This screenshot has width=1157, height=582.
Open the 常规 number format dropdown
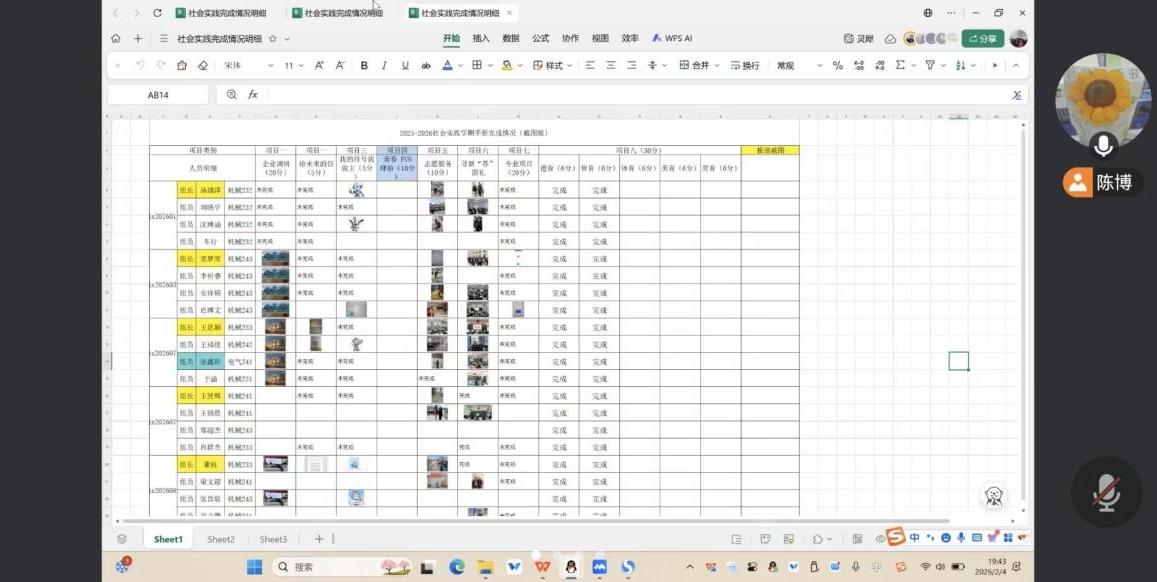coord(800,65)
